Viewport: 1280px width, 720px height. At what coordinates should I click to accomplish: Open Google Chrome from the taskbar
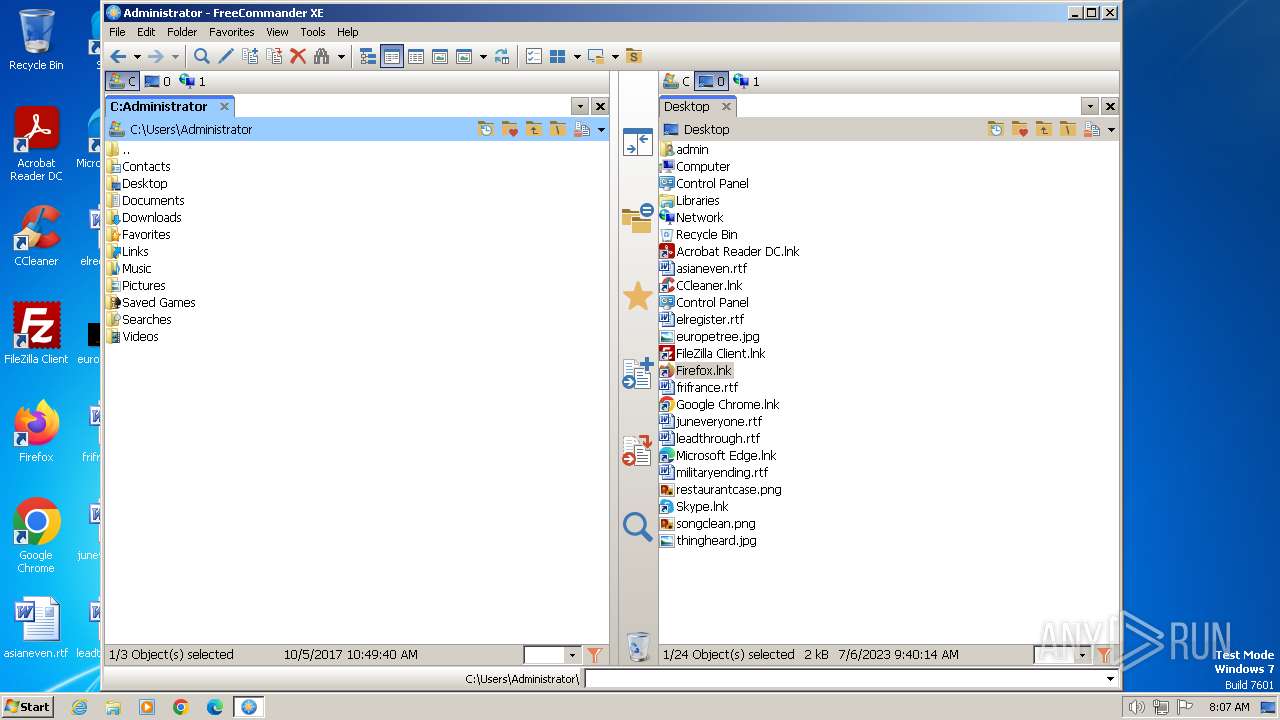point(181,707)
